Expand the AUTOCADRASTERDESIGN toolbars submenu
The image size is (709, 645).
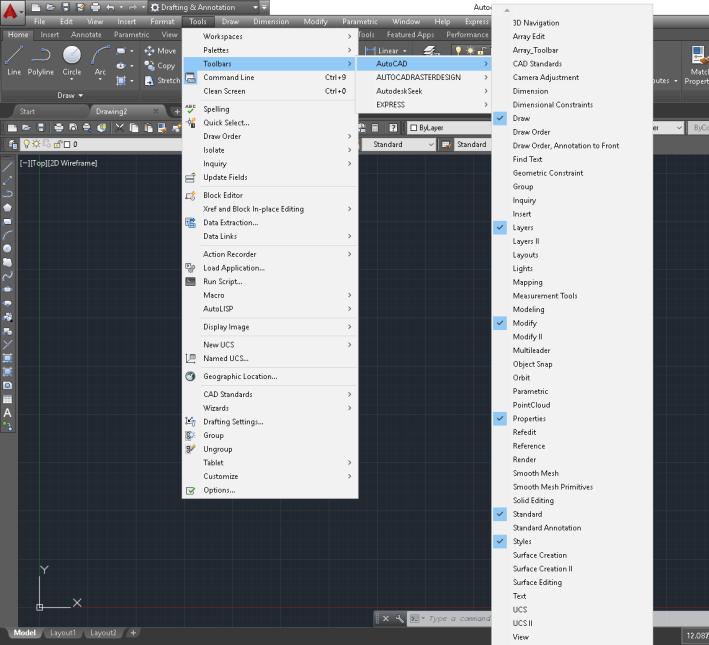(424, 77)
